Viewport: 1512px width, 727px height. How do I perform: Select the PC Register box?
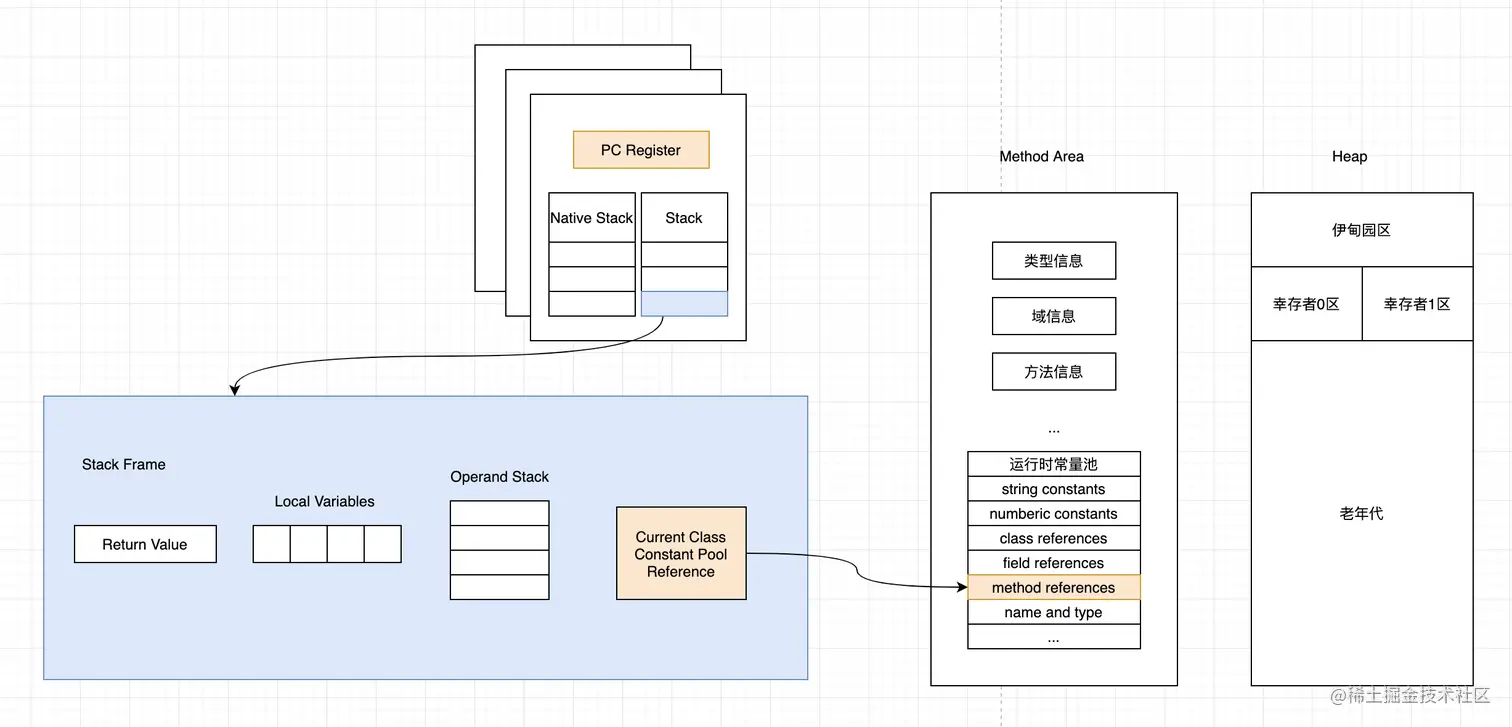pos(641,150)
